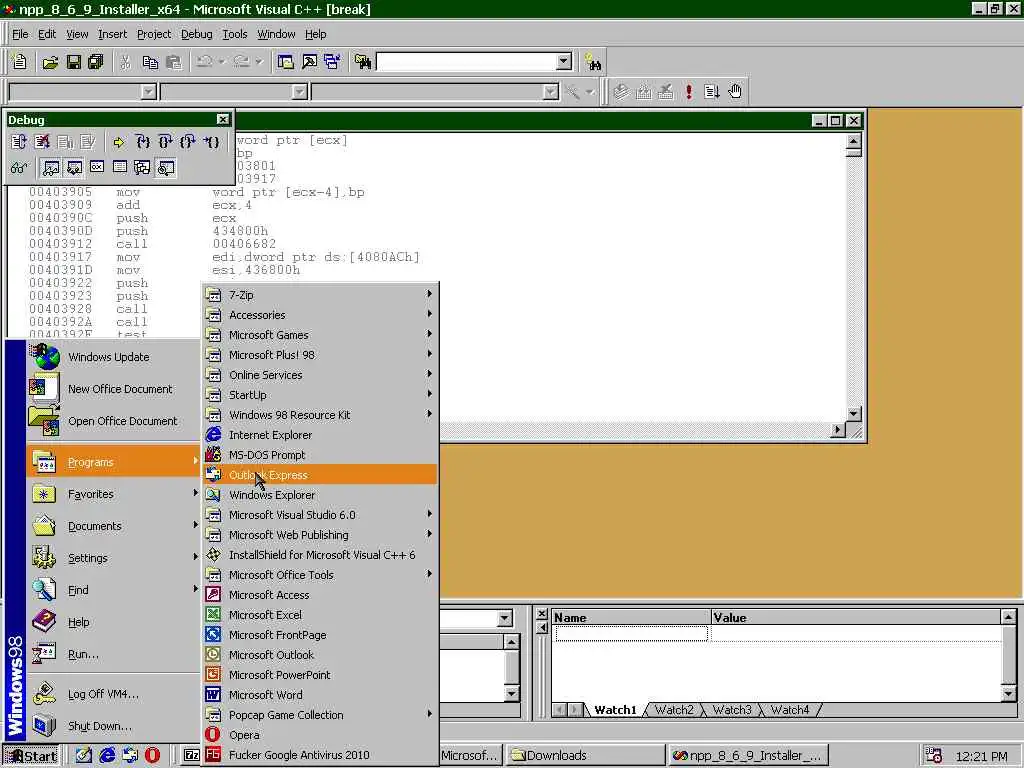Click the Open file toolbar icon
The width and height of the screenshot is (1024, 768).
(50, 62)
